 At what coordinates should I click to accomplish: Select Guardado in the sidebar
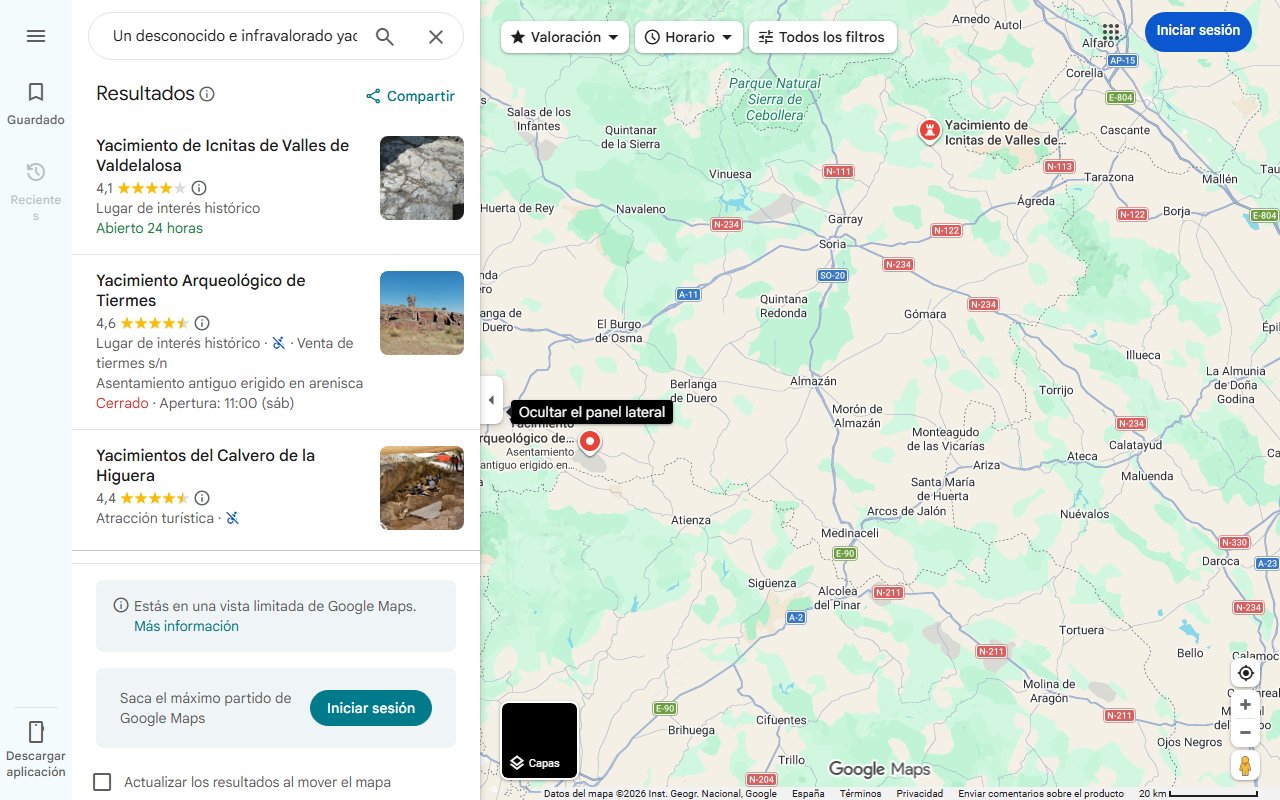[x=36, y=102]
